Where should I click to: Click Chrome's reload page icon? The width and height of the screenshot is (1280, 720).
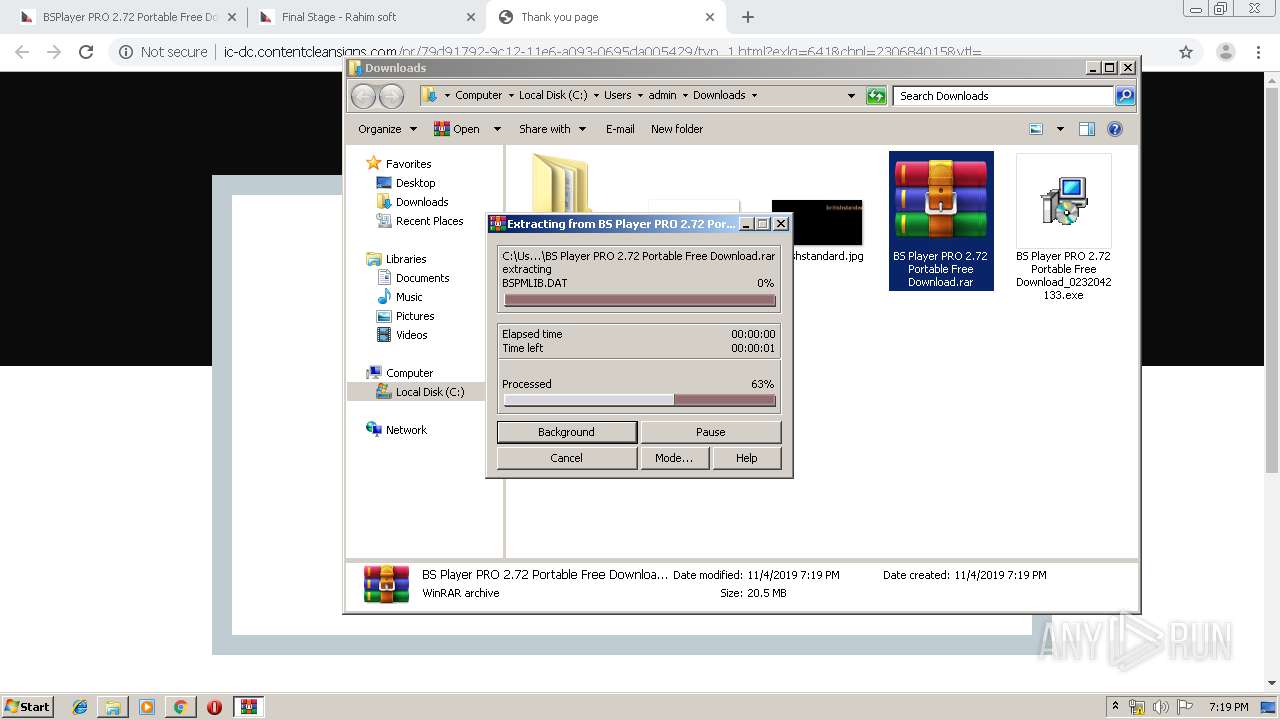click(86, 52)
